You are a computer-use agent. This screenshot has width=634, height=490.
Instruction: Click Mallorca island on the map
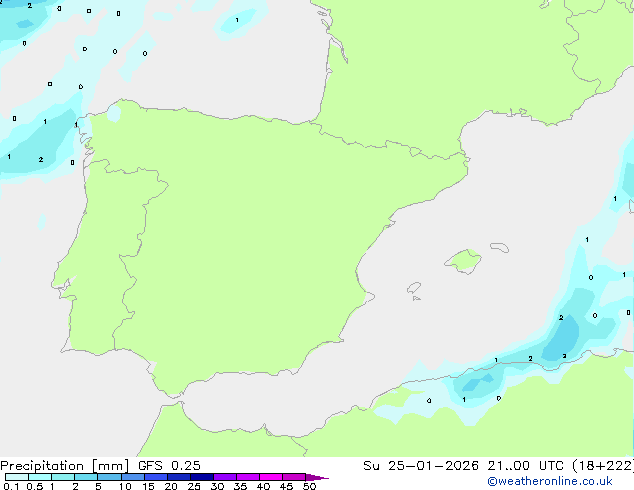click(x=463, y=262)
